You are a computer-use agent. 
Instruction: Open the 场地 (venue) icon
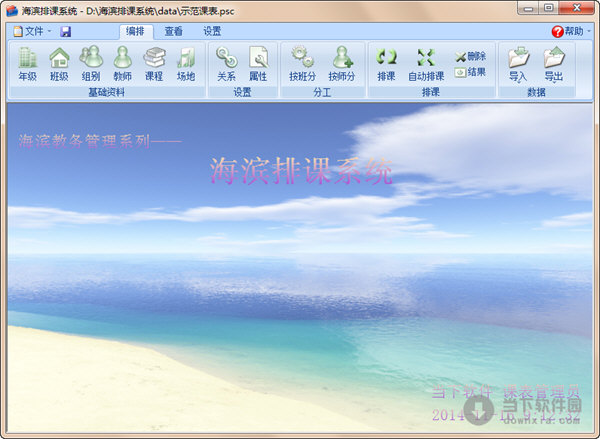pyautogui.click(x=186, y=64)
